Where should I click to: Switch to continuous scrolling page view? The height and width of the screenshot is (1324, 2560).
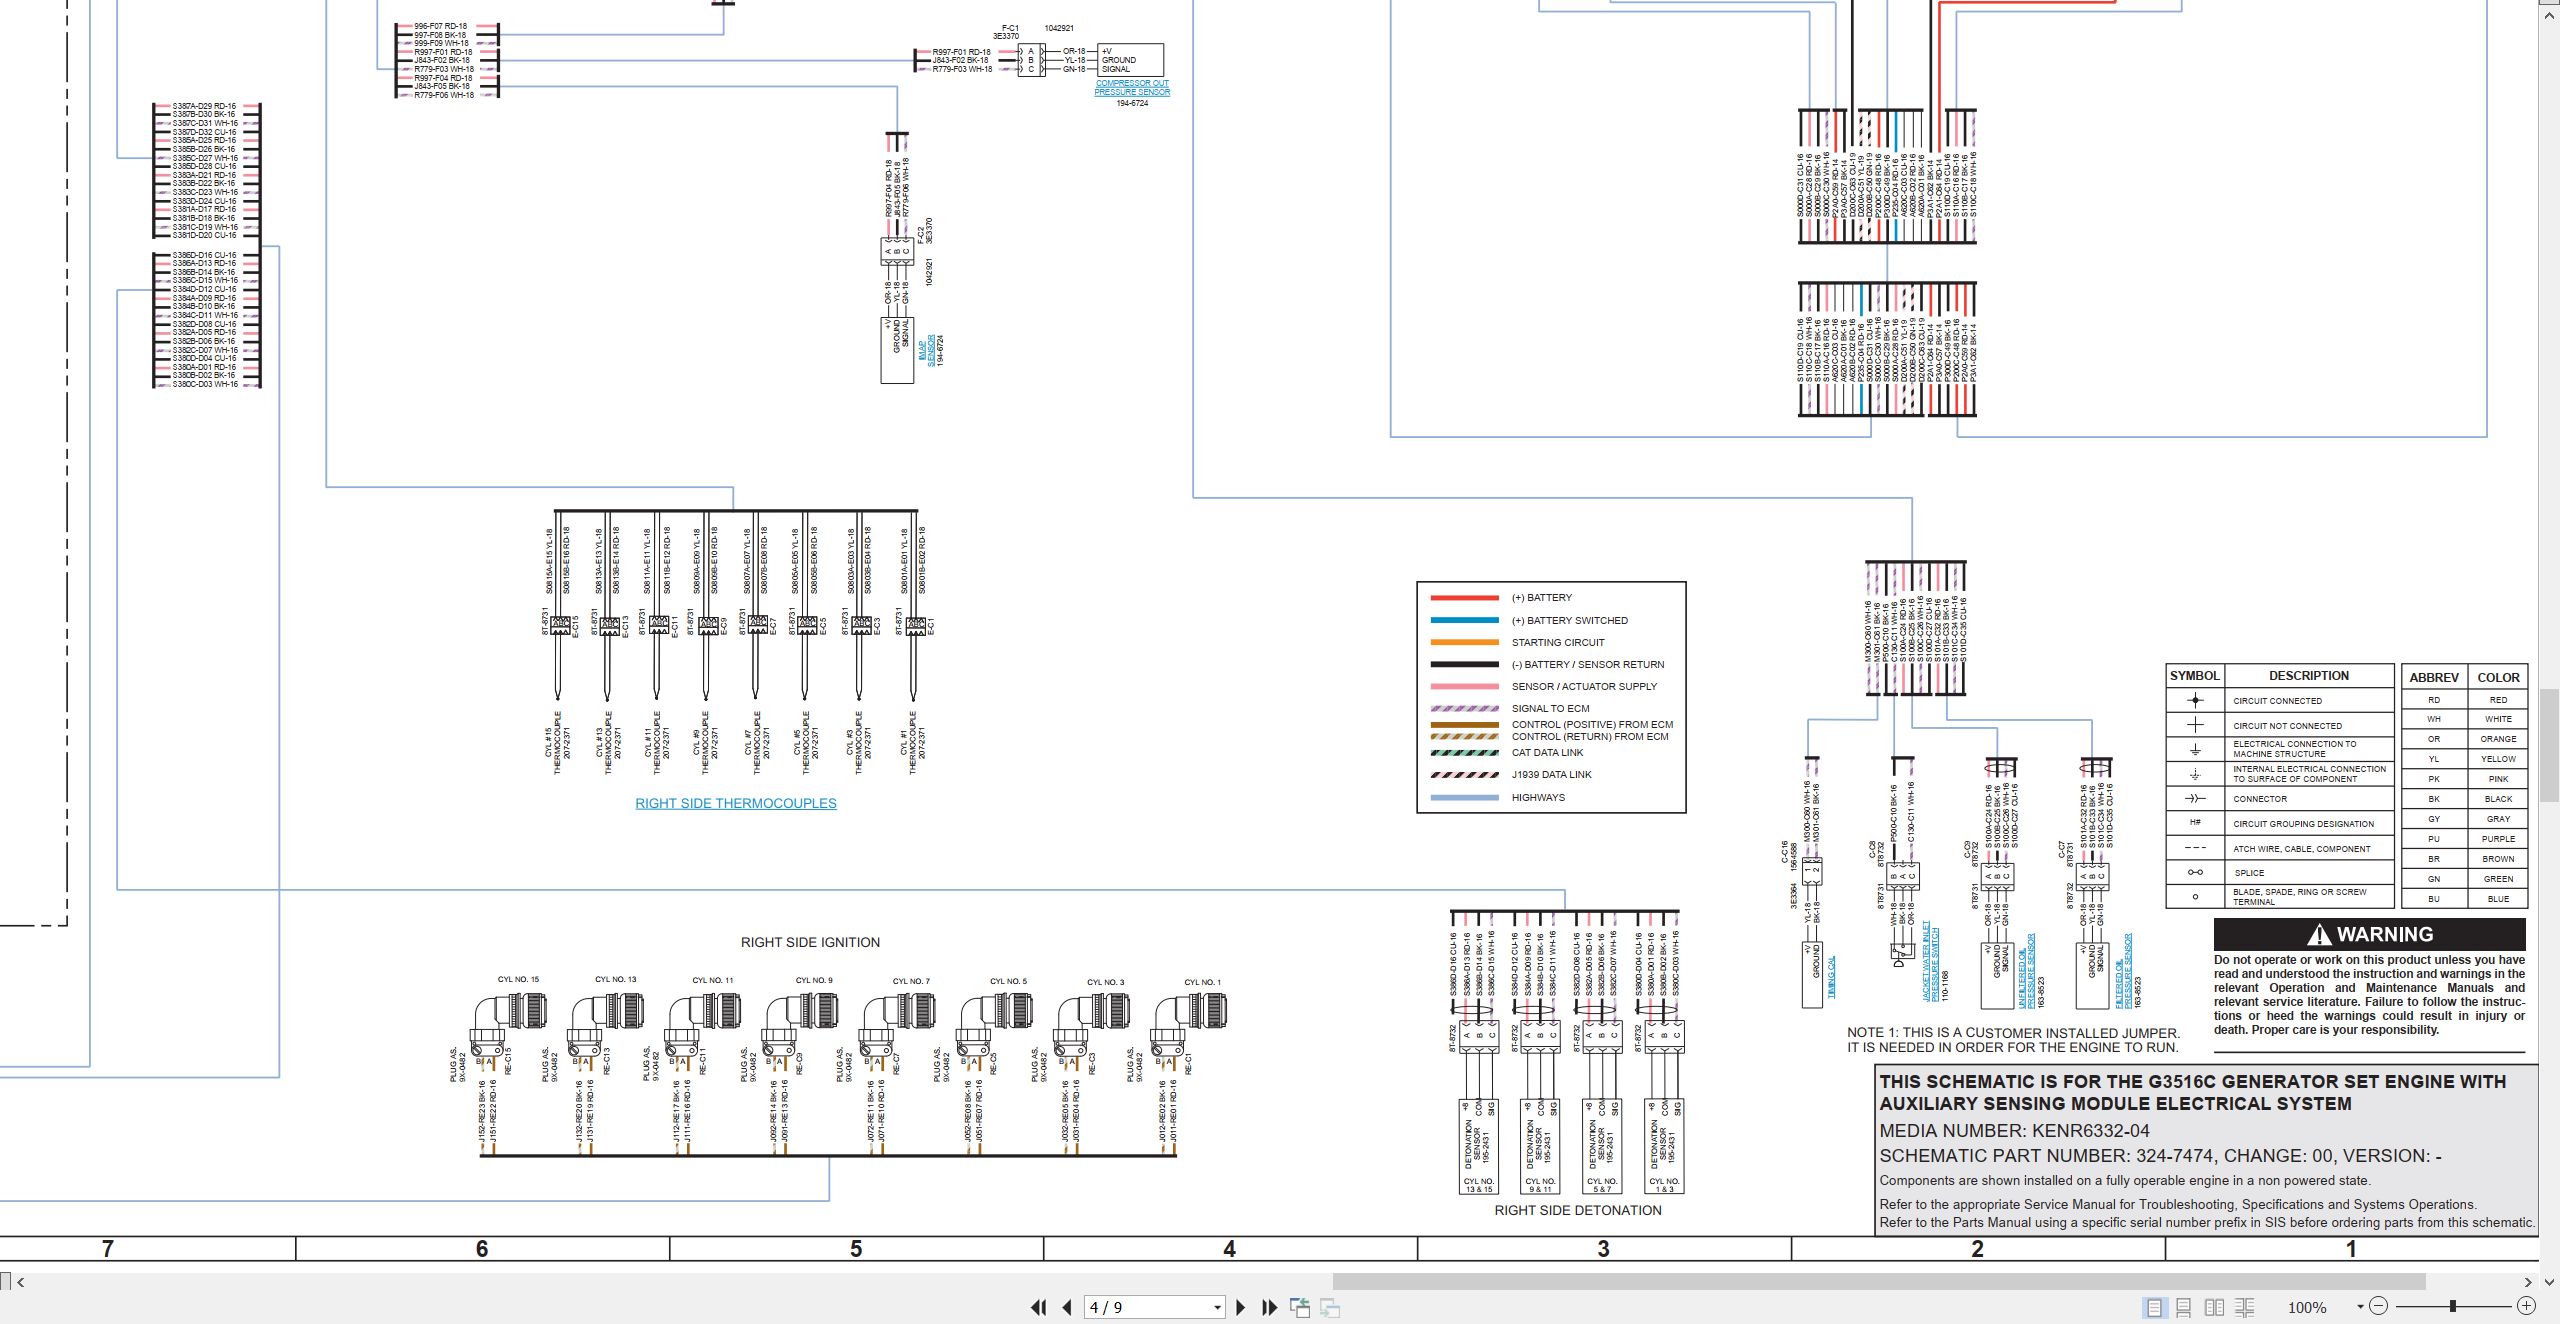point(2184,1307)
